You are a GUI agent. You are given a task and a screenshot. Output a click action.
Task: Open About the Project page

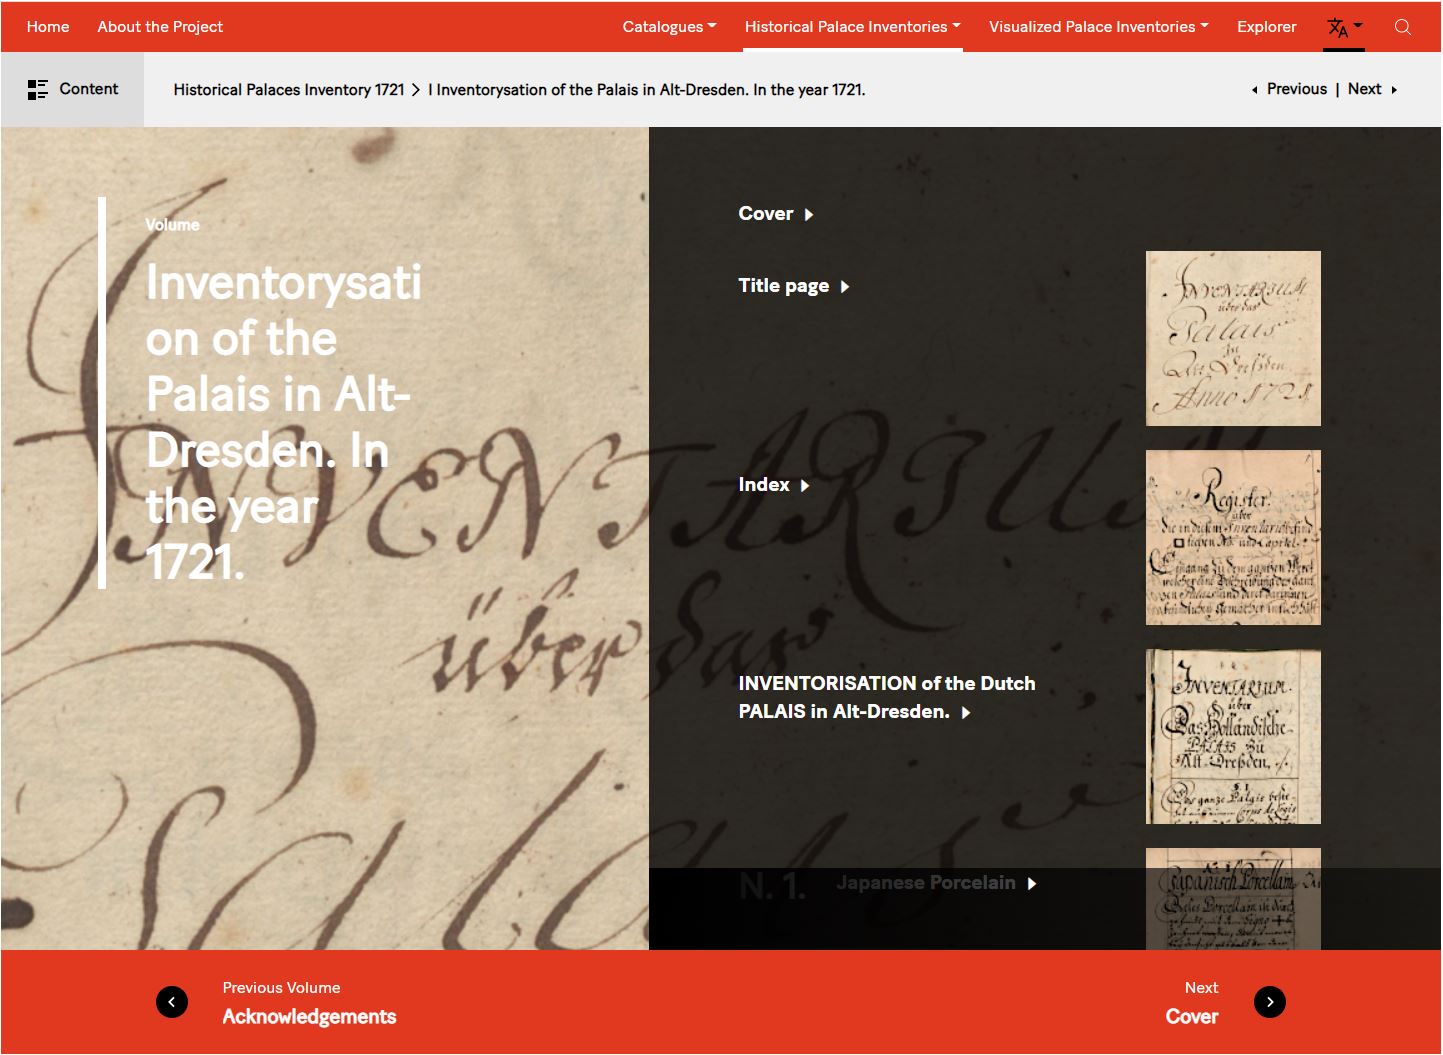click(x=160, y=27)
